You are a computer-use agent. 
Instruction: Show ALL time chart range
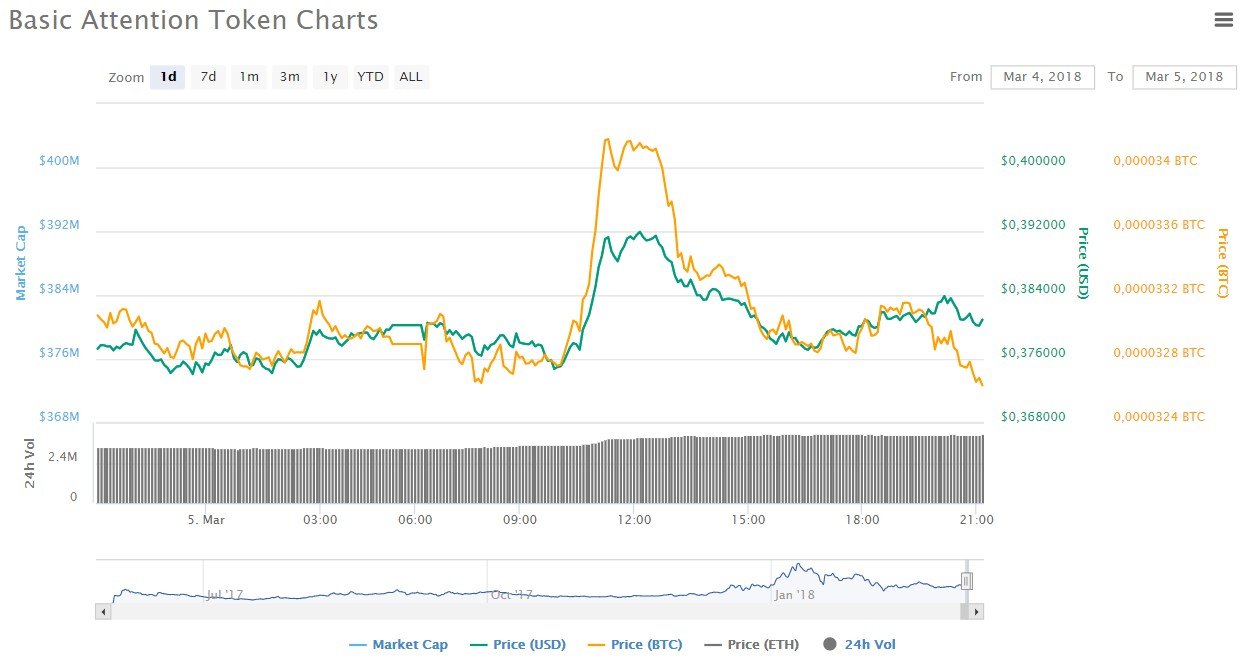coord(411,77)
